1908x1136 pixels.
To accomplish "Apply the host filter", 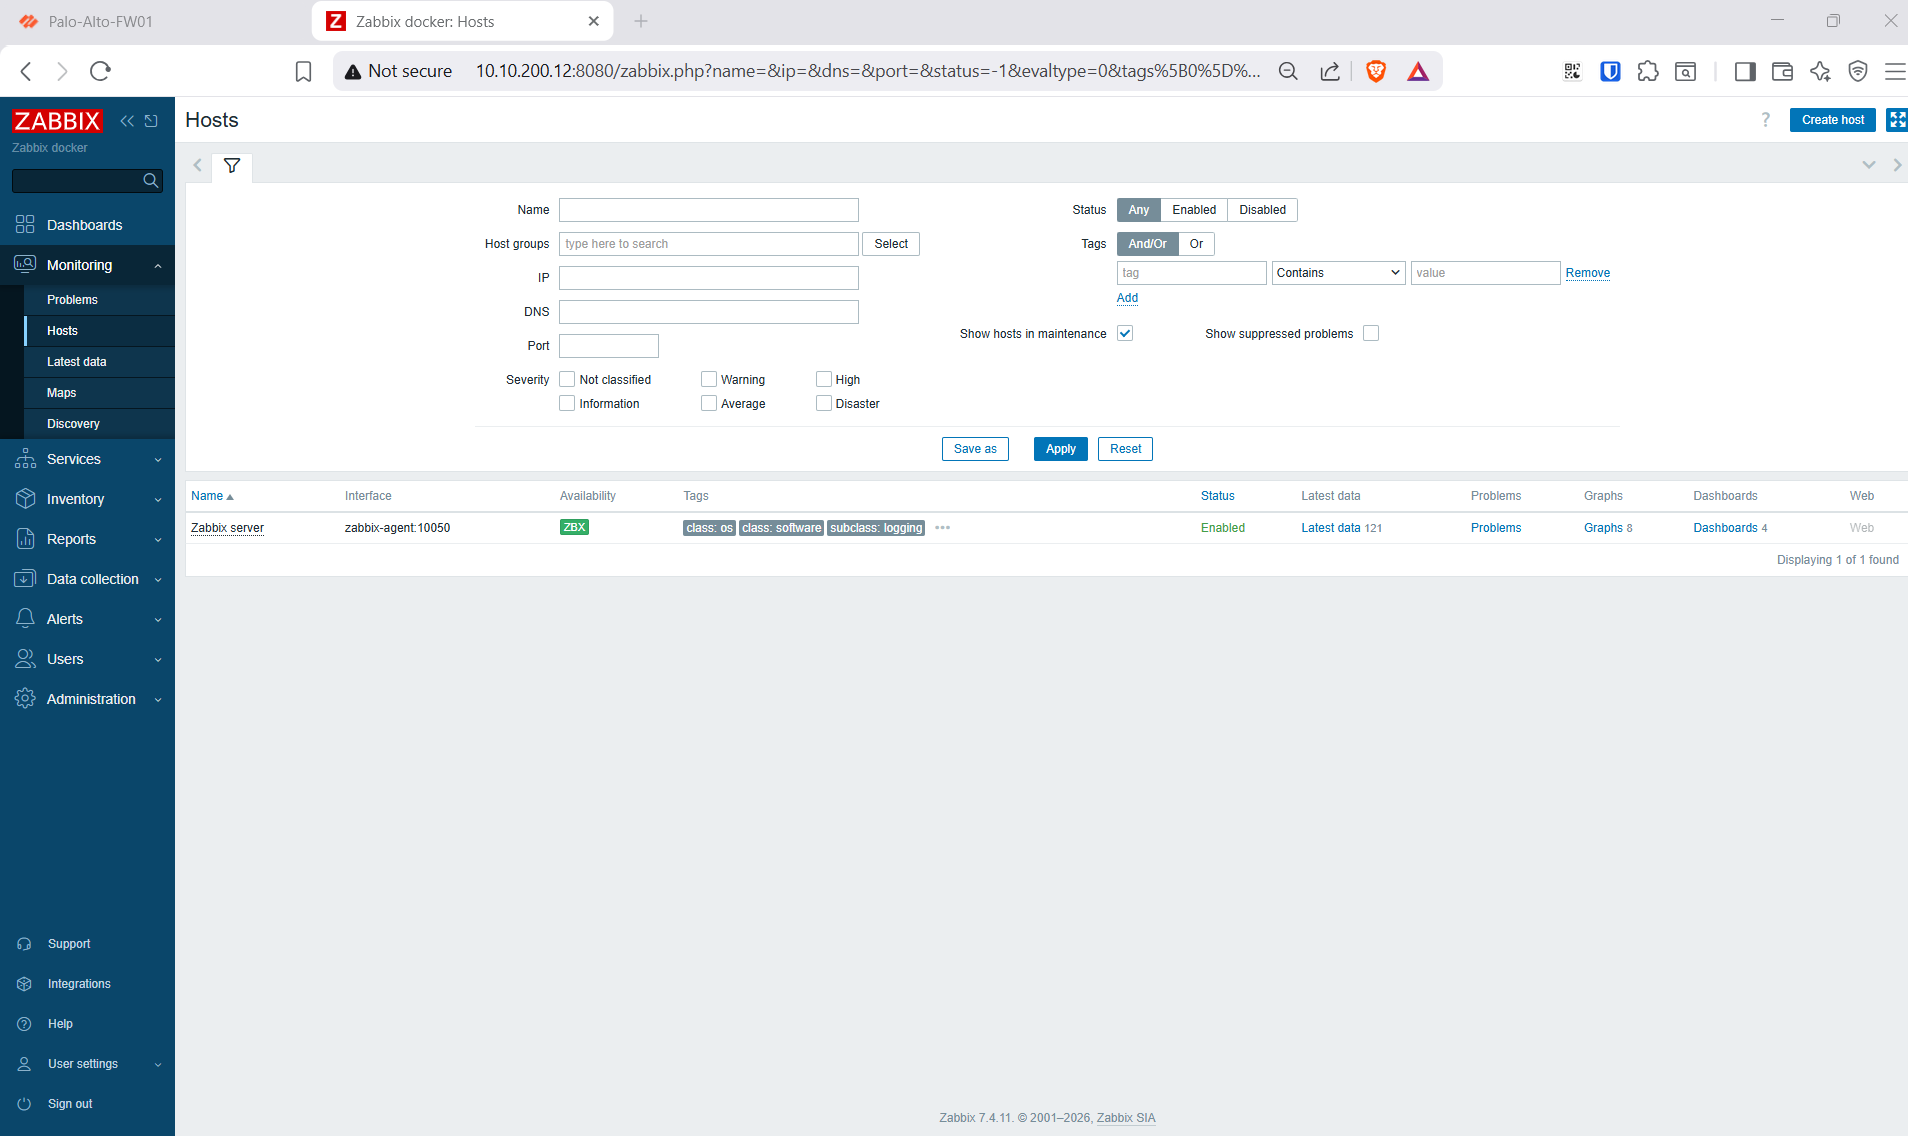I will 1060,449.
